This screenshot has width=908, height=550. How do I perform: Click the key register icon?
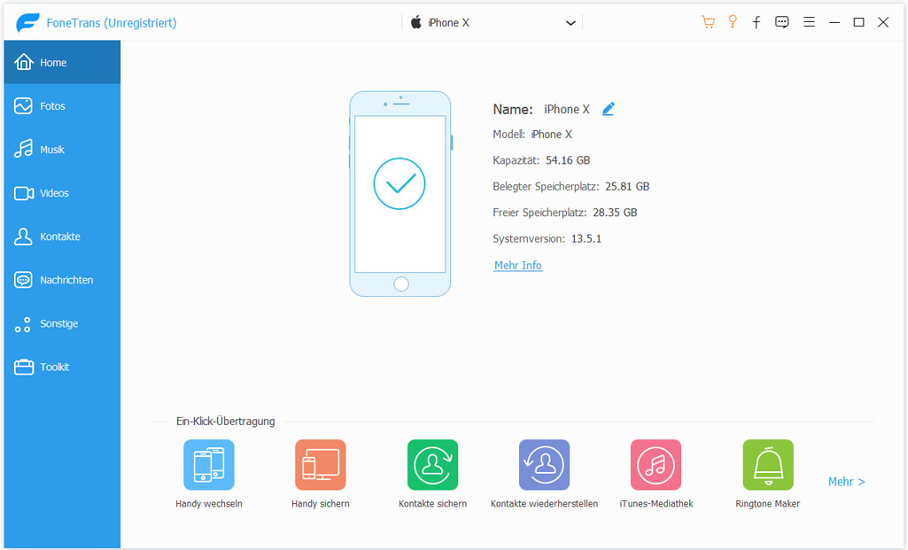click(733, 22)
